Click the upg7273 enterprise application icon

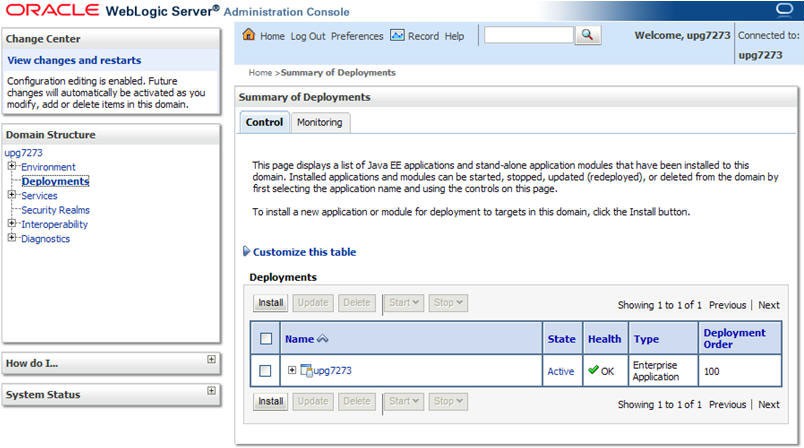(x=306, y=370)
